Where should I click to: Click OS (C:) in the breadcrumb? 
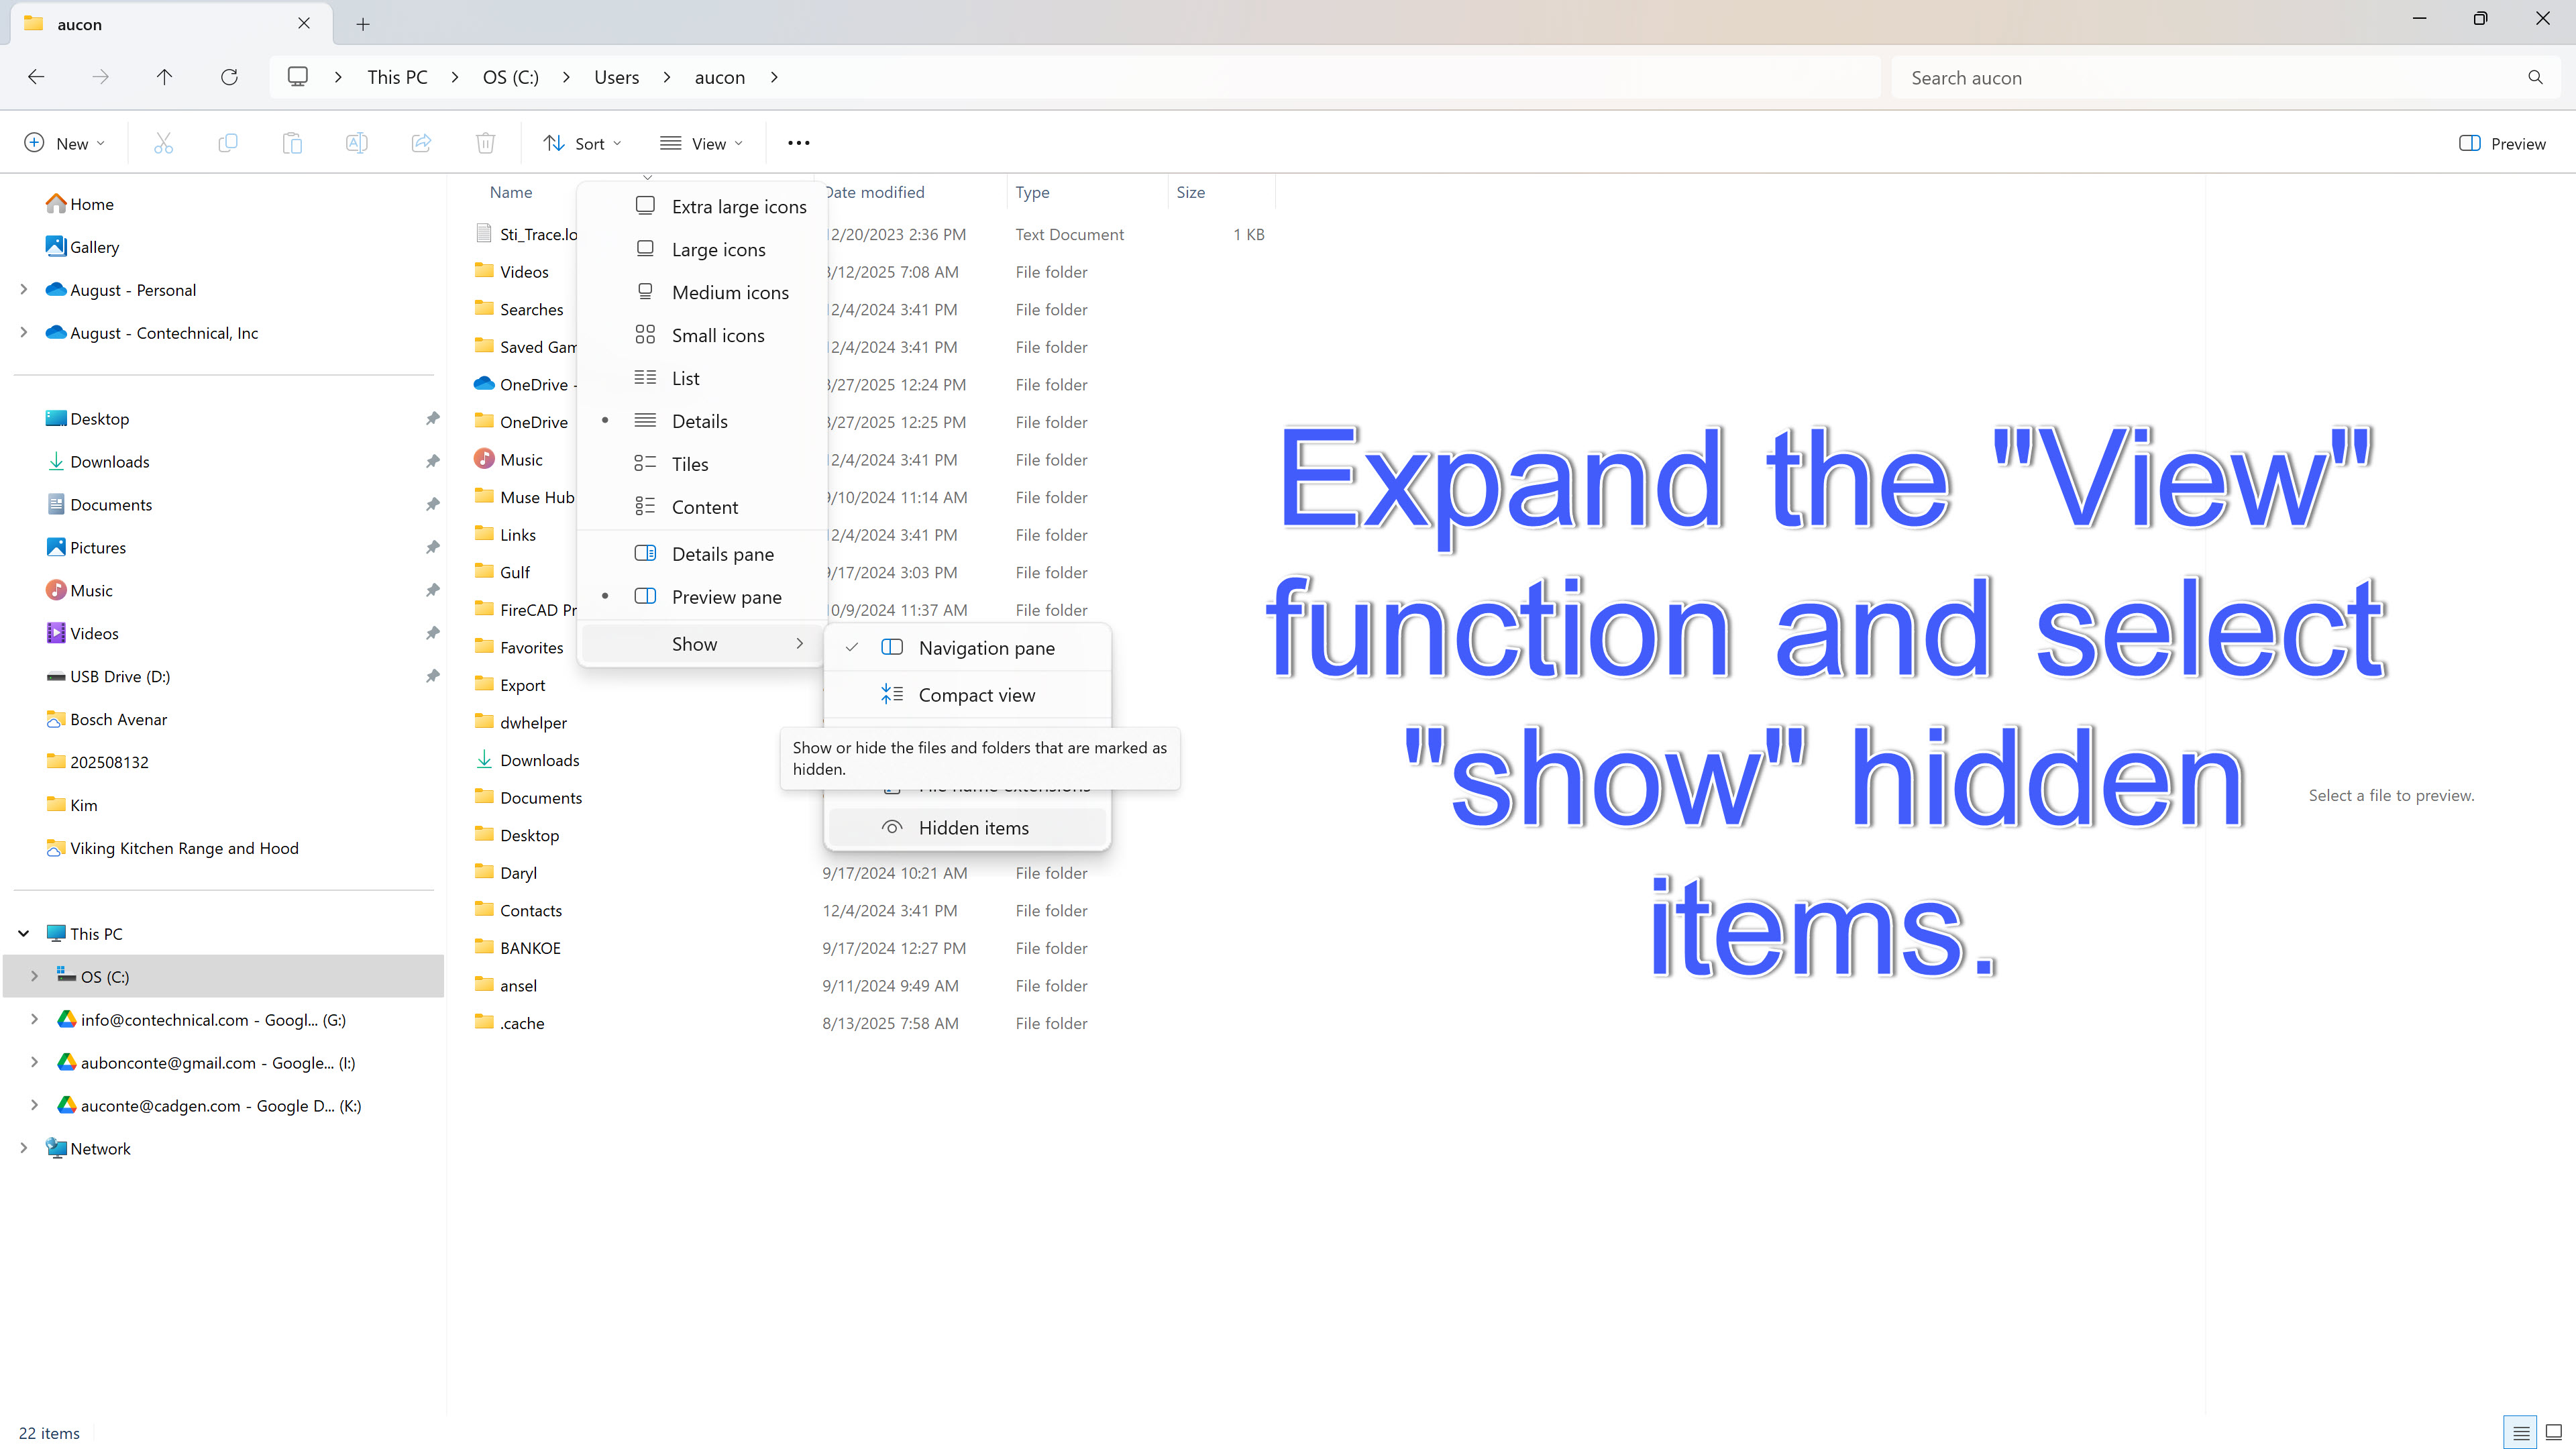(511, 77)
